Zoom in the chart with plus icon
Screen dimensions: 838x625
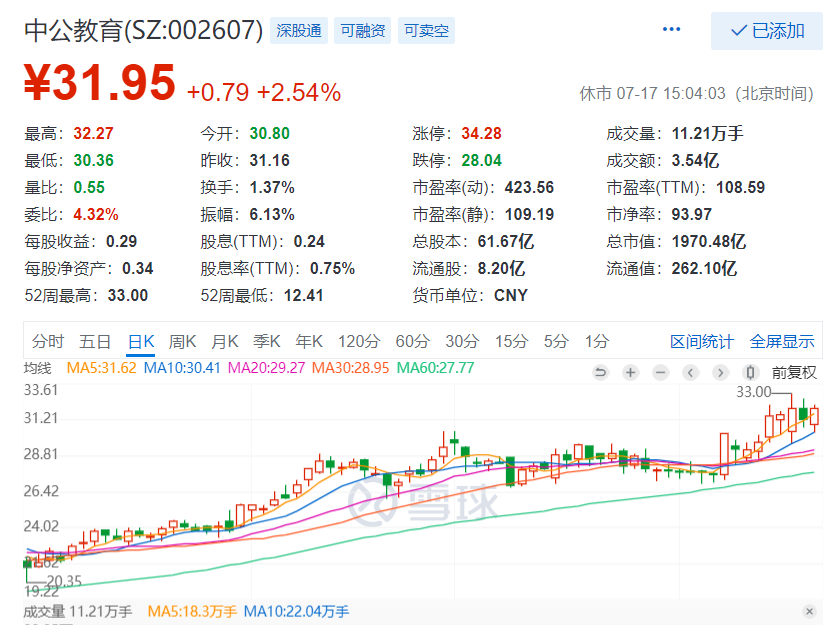631,373
